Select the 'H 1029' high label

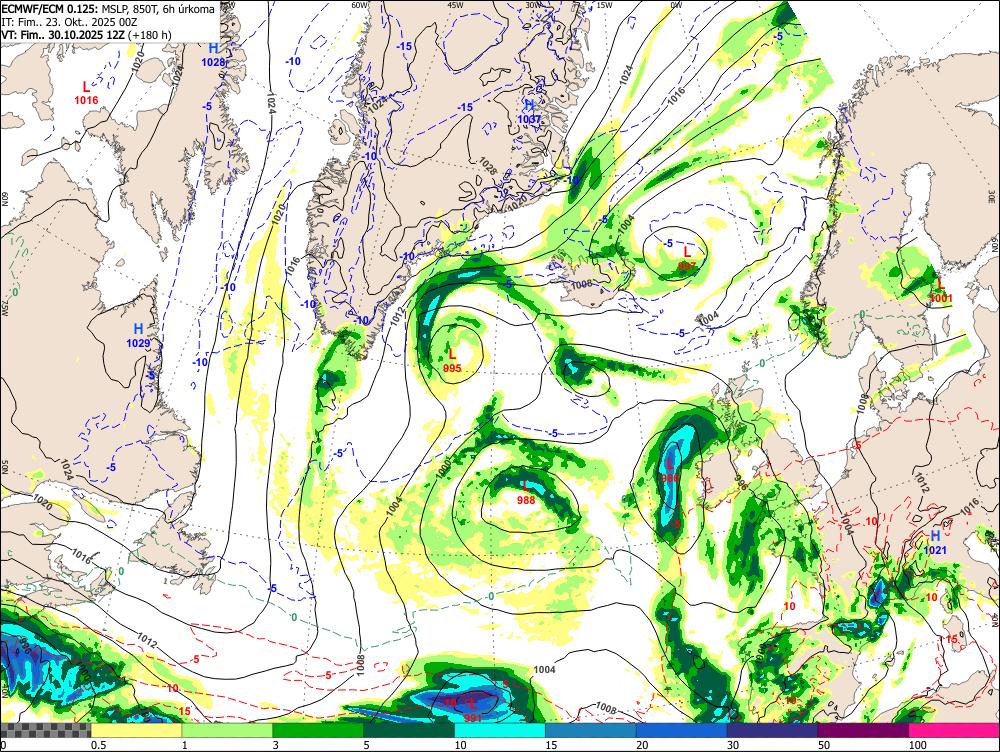pos(138,335)
